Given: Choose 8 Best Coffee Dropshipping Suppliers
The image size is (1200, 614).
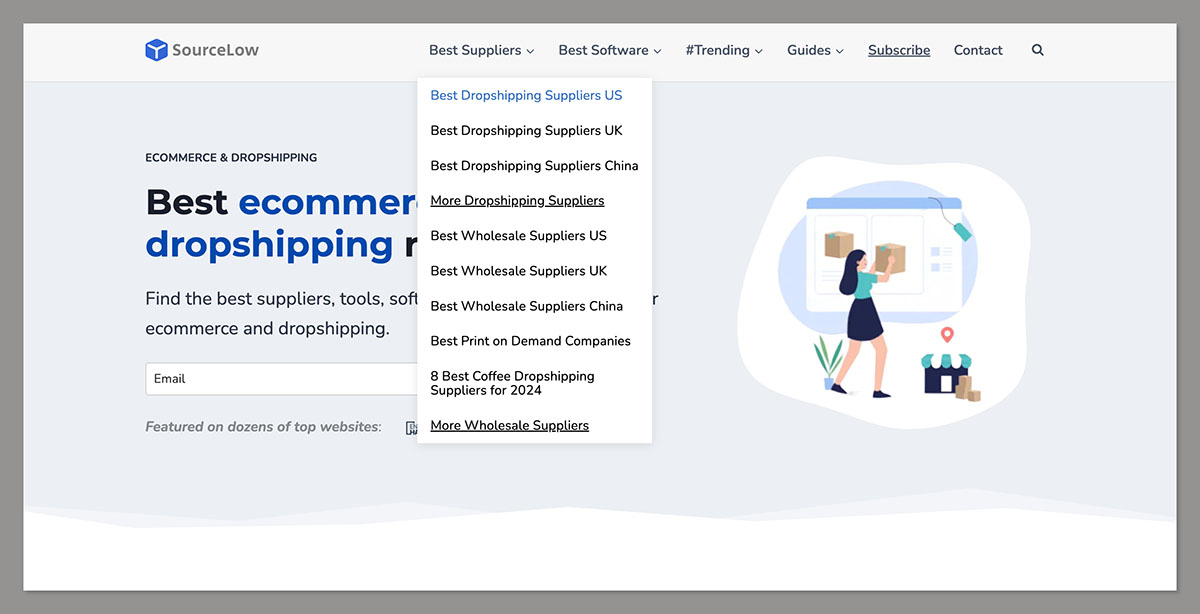Looking at the screenshot, I should (x=512, y=383).
